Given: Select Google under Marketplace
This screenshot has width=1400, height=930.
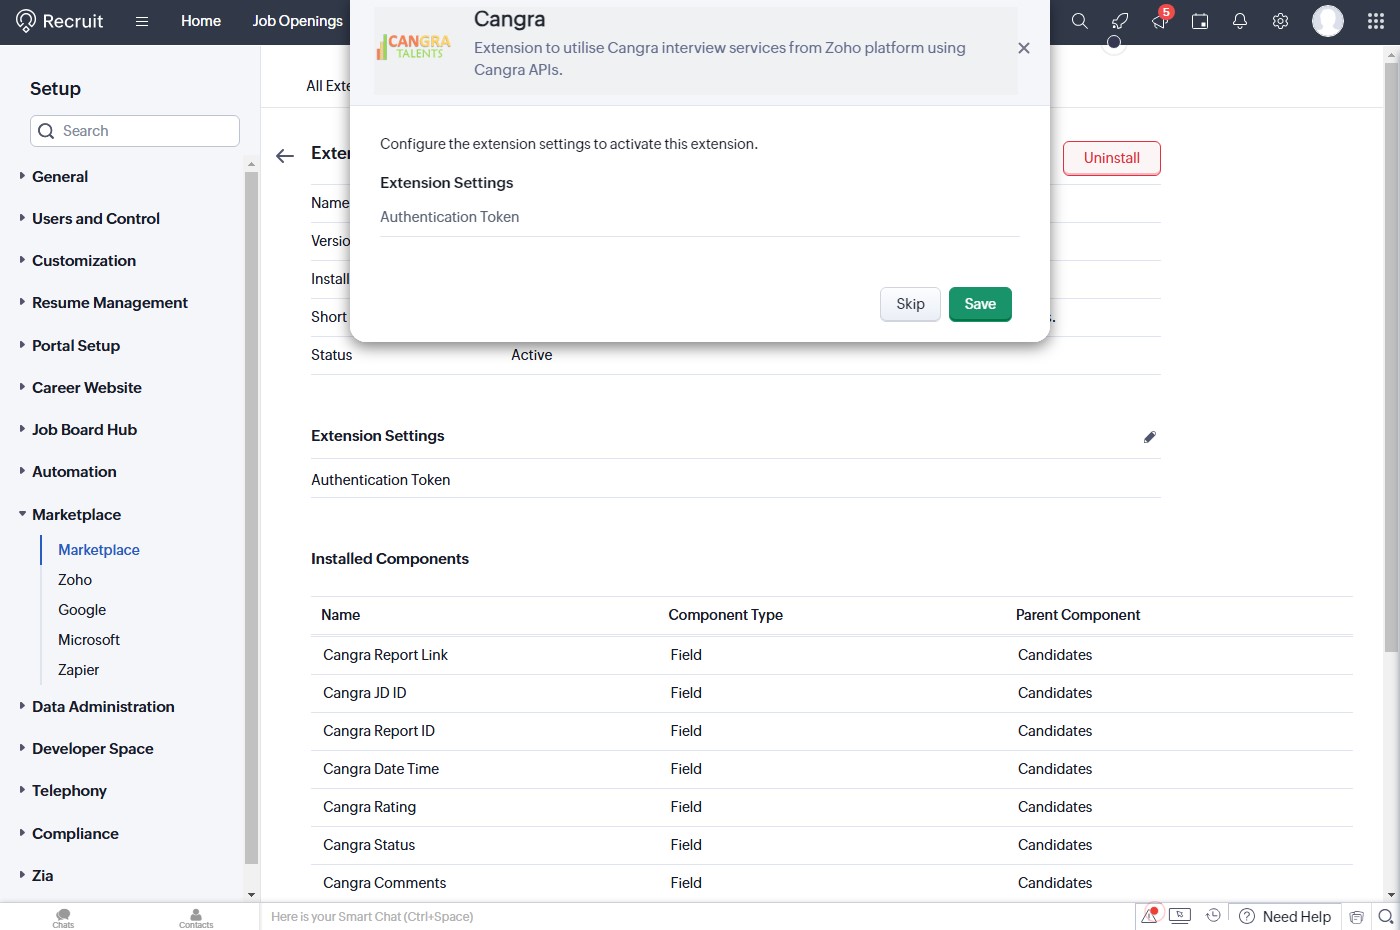Looking at the screenshot, I should (x=82, y=610).
